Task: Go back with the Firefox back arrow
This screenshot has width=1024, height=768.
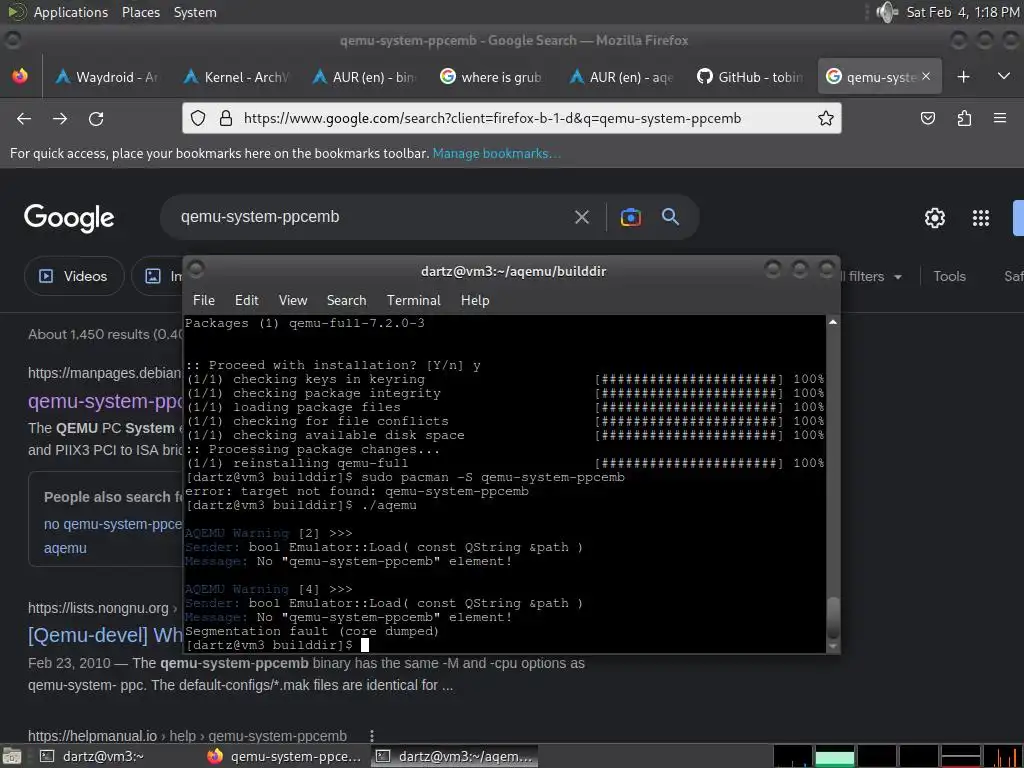Action: coord(24,118)
